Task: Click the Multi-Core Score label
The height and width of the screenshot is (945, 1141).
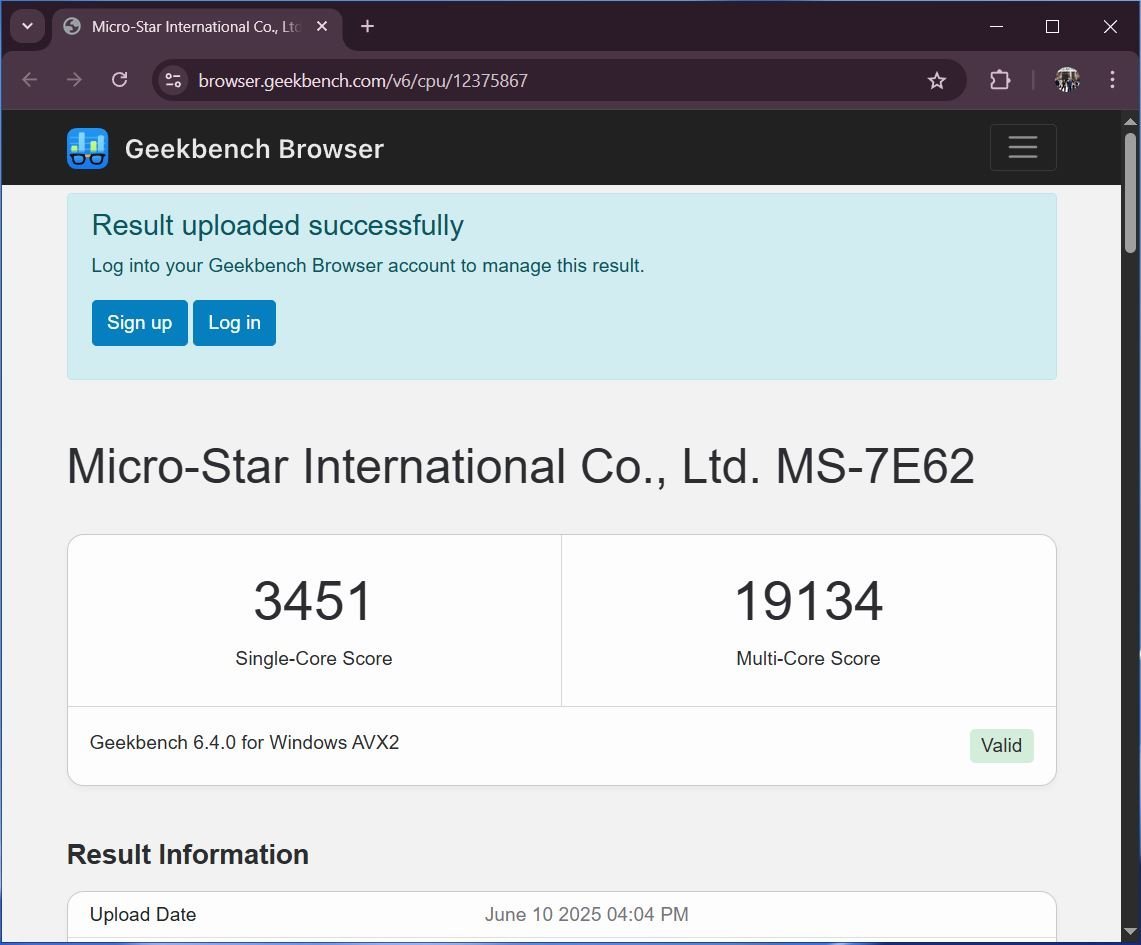Action: pyautogui.click(x=808, y=658)
